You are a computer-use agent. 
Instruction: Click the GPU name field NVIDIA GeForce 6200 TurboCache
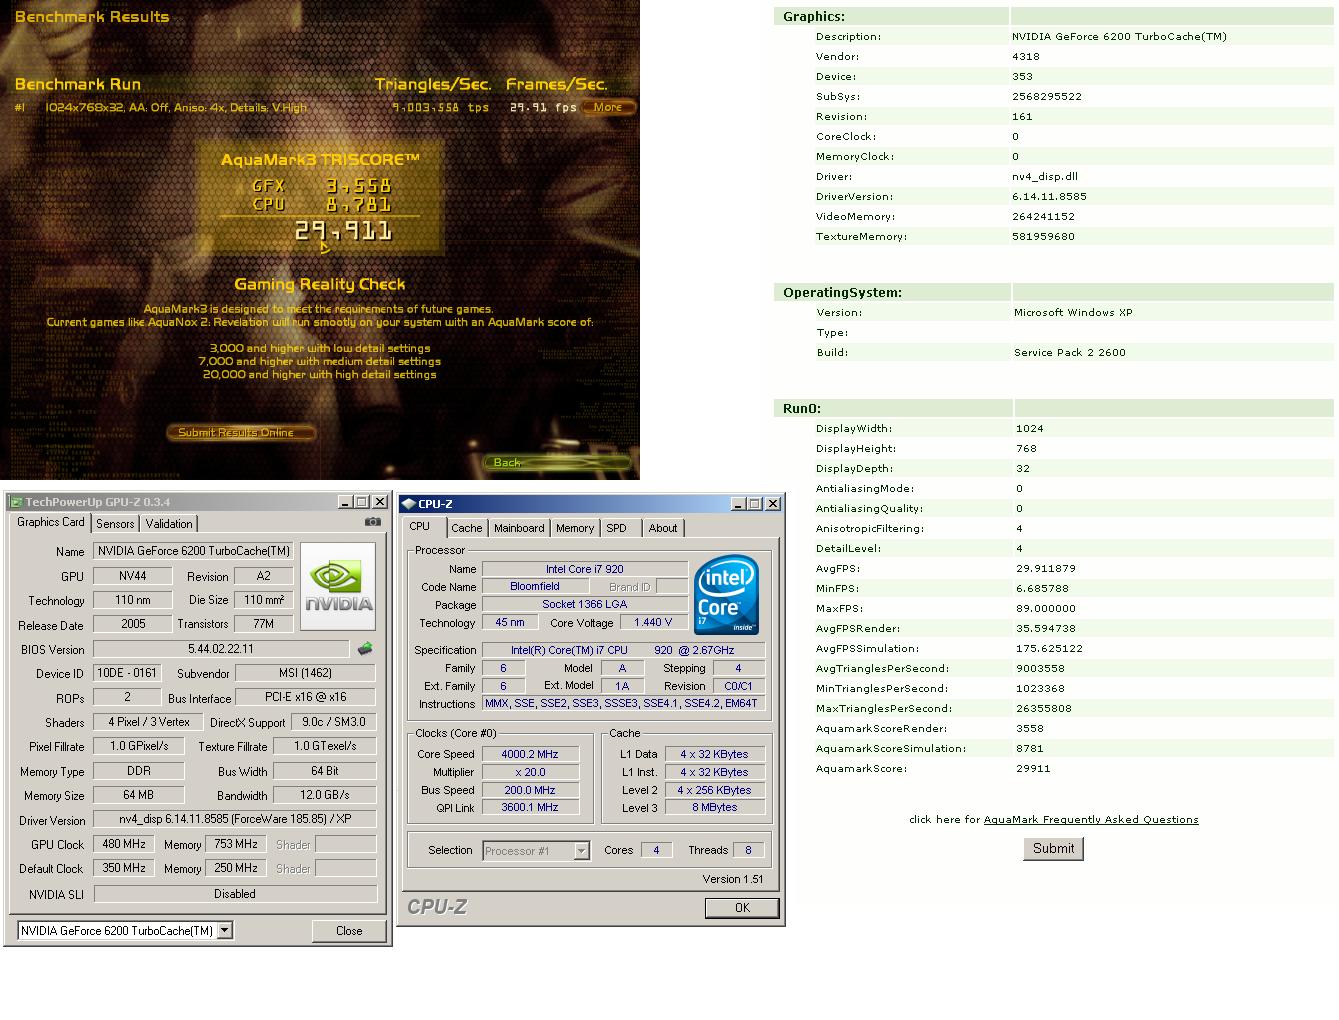[194, 551]
